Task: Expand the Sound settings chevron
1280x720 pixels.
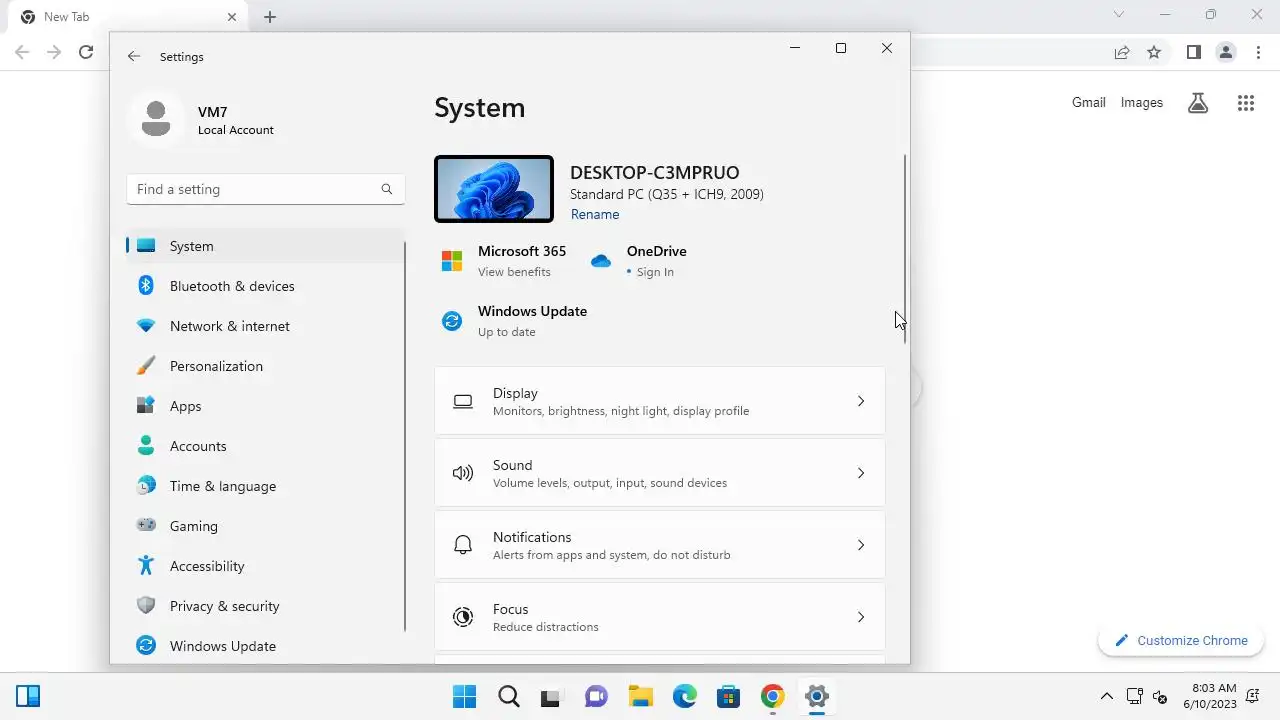Action: (x=861, y=473)
